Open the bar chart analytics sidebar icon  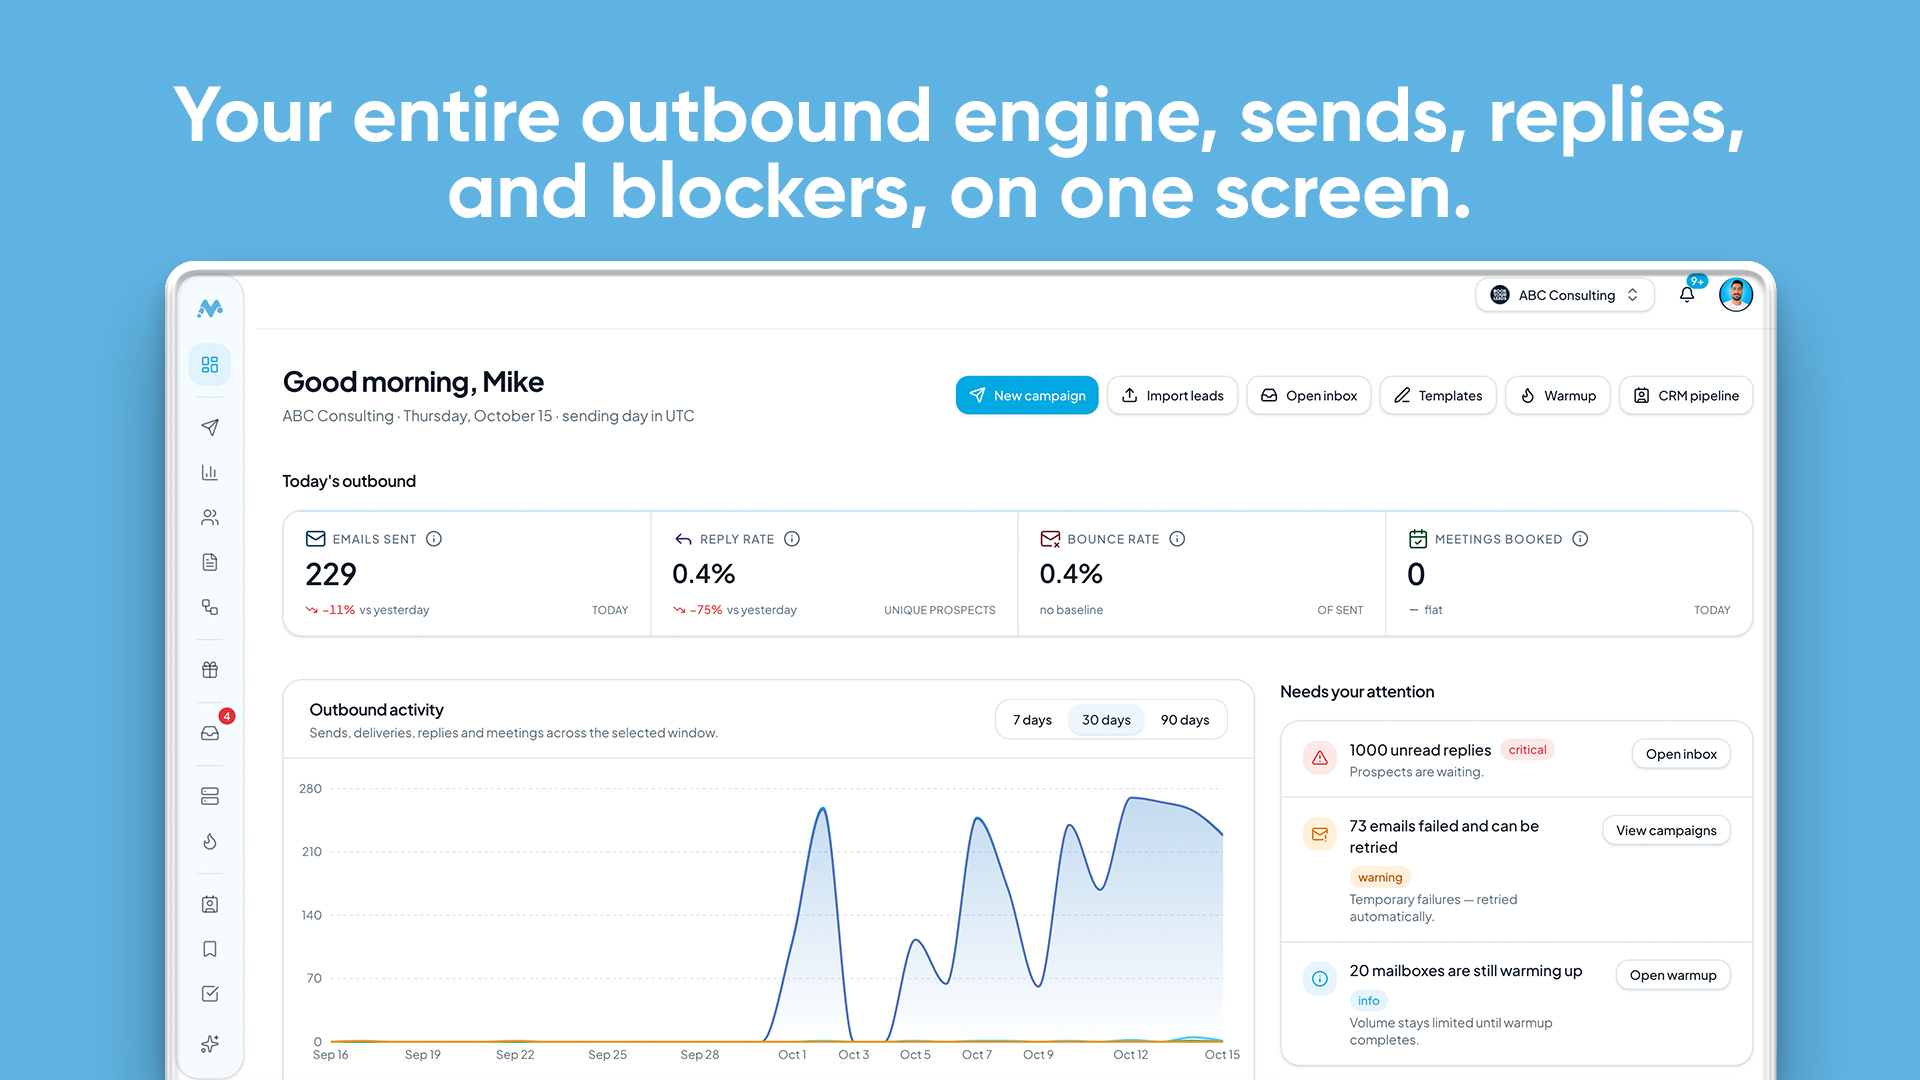210,472
